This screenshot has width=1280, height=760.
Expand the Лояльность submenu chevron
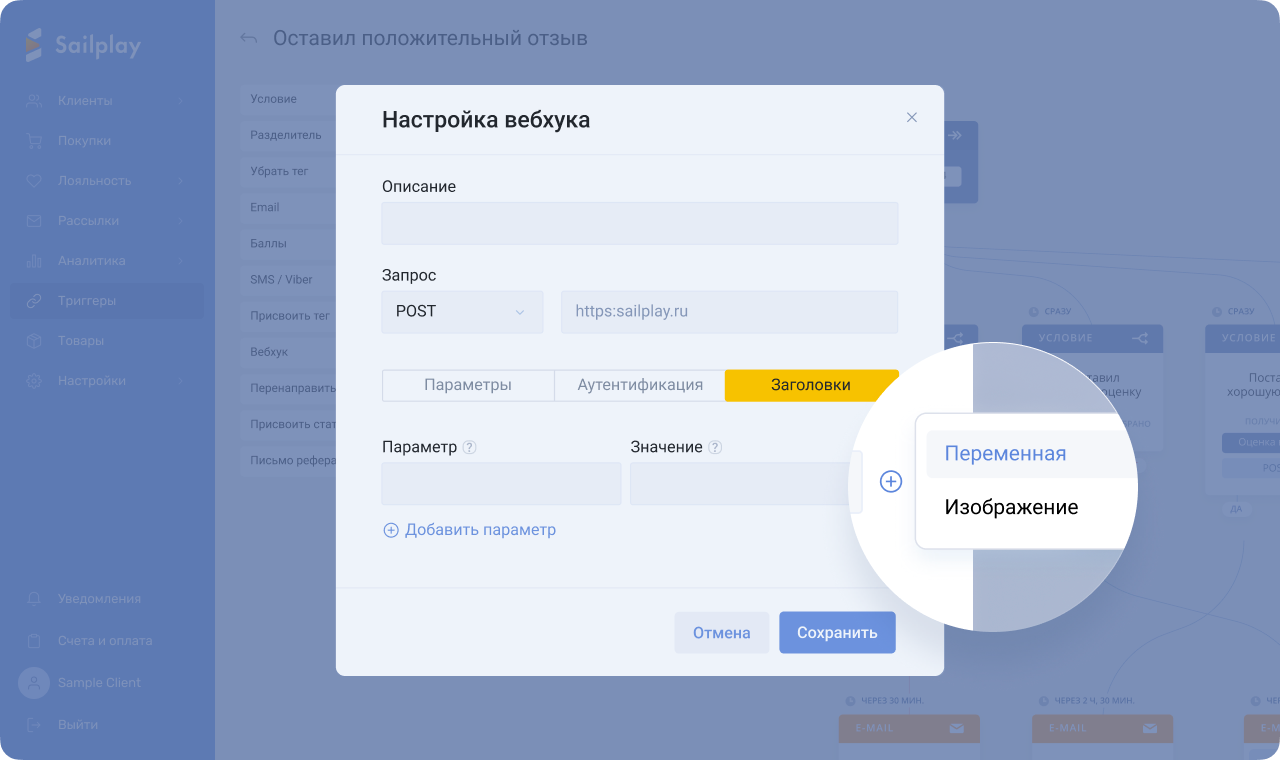pyautogui.click(x=180, y=181)
